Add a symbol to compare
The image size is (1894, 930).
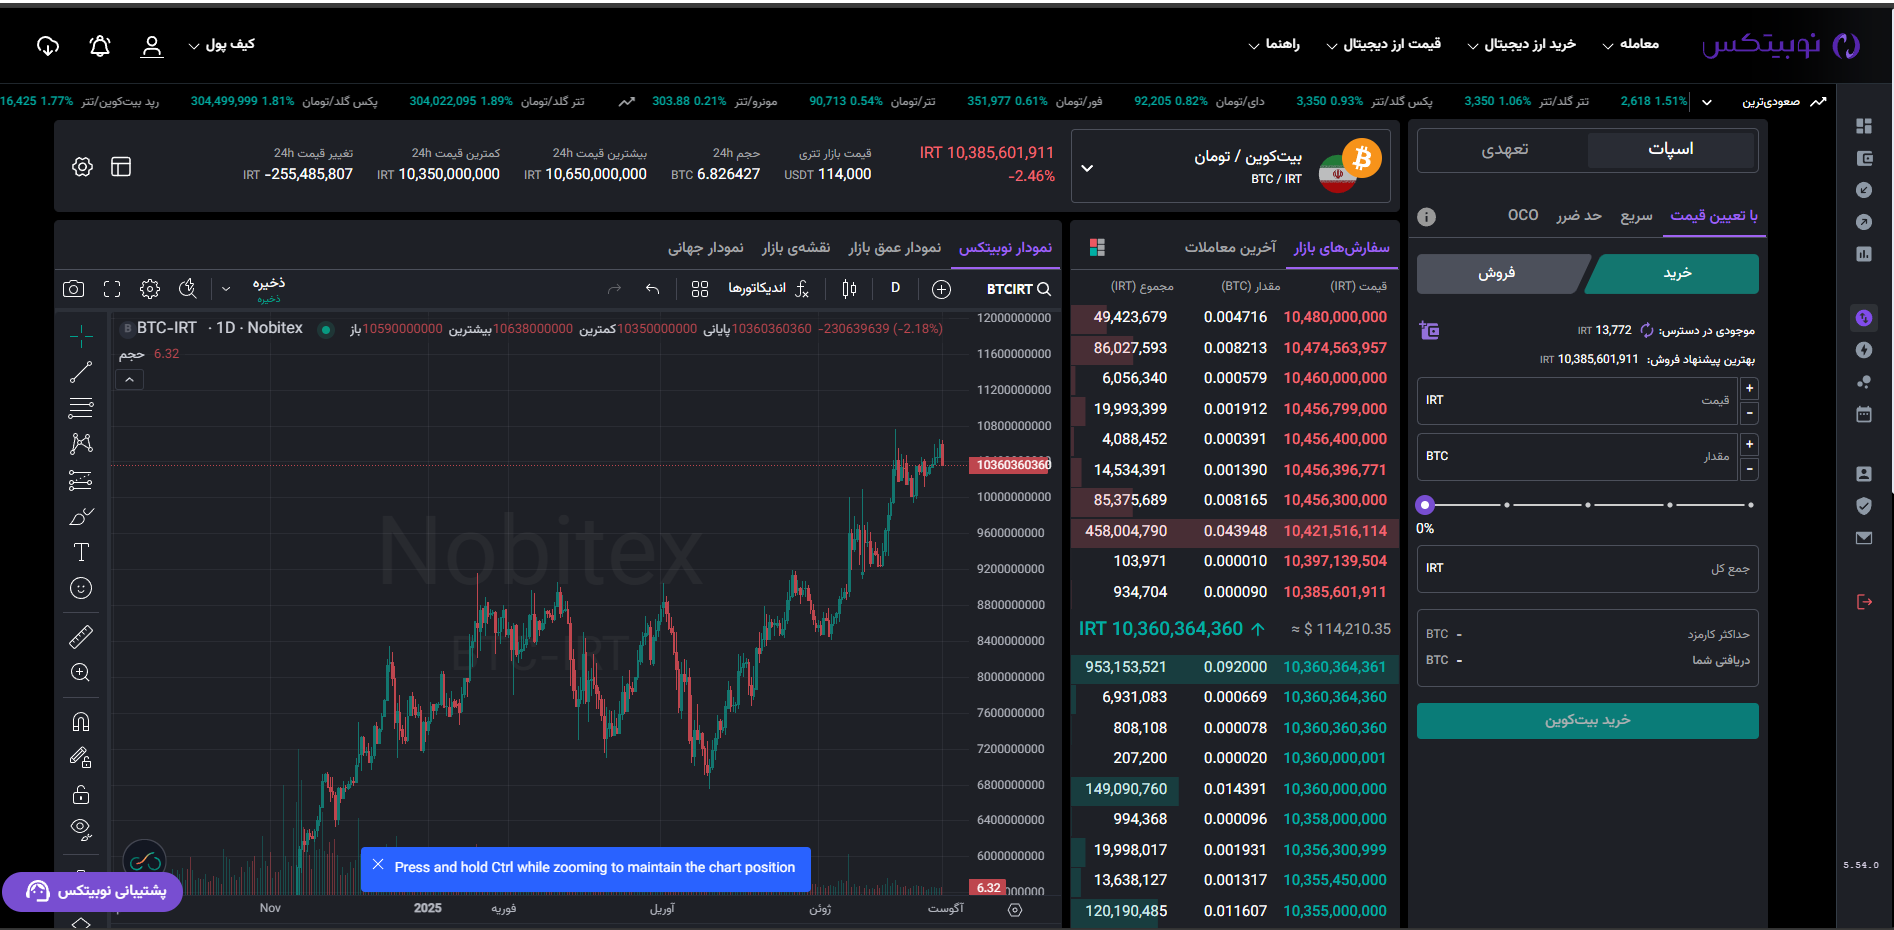(941, 289)
